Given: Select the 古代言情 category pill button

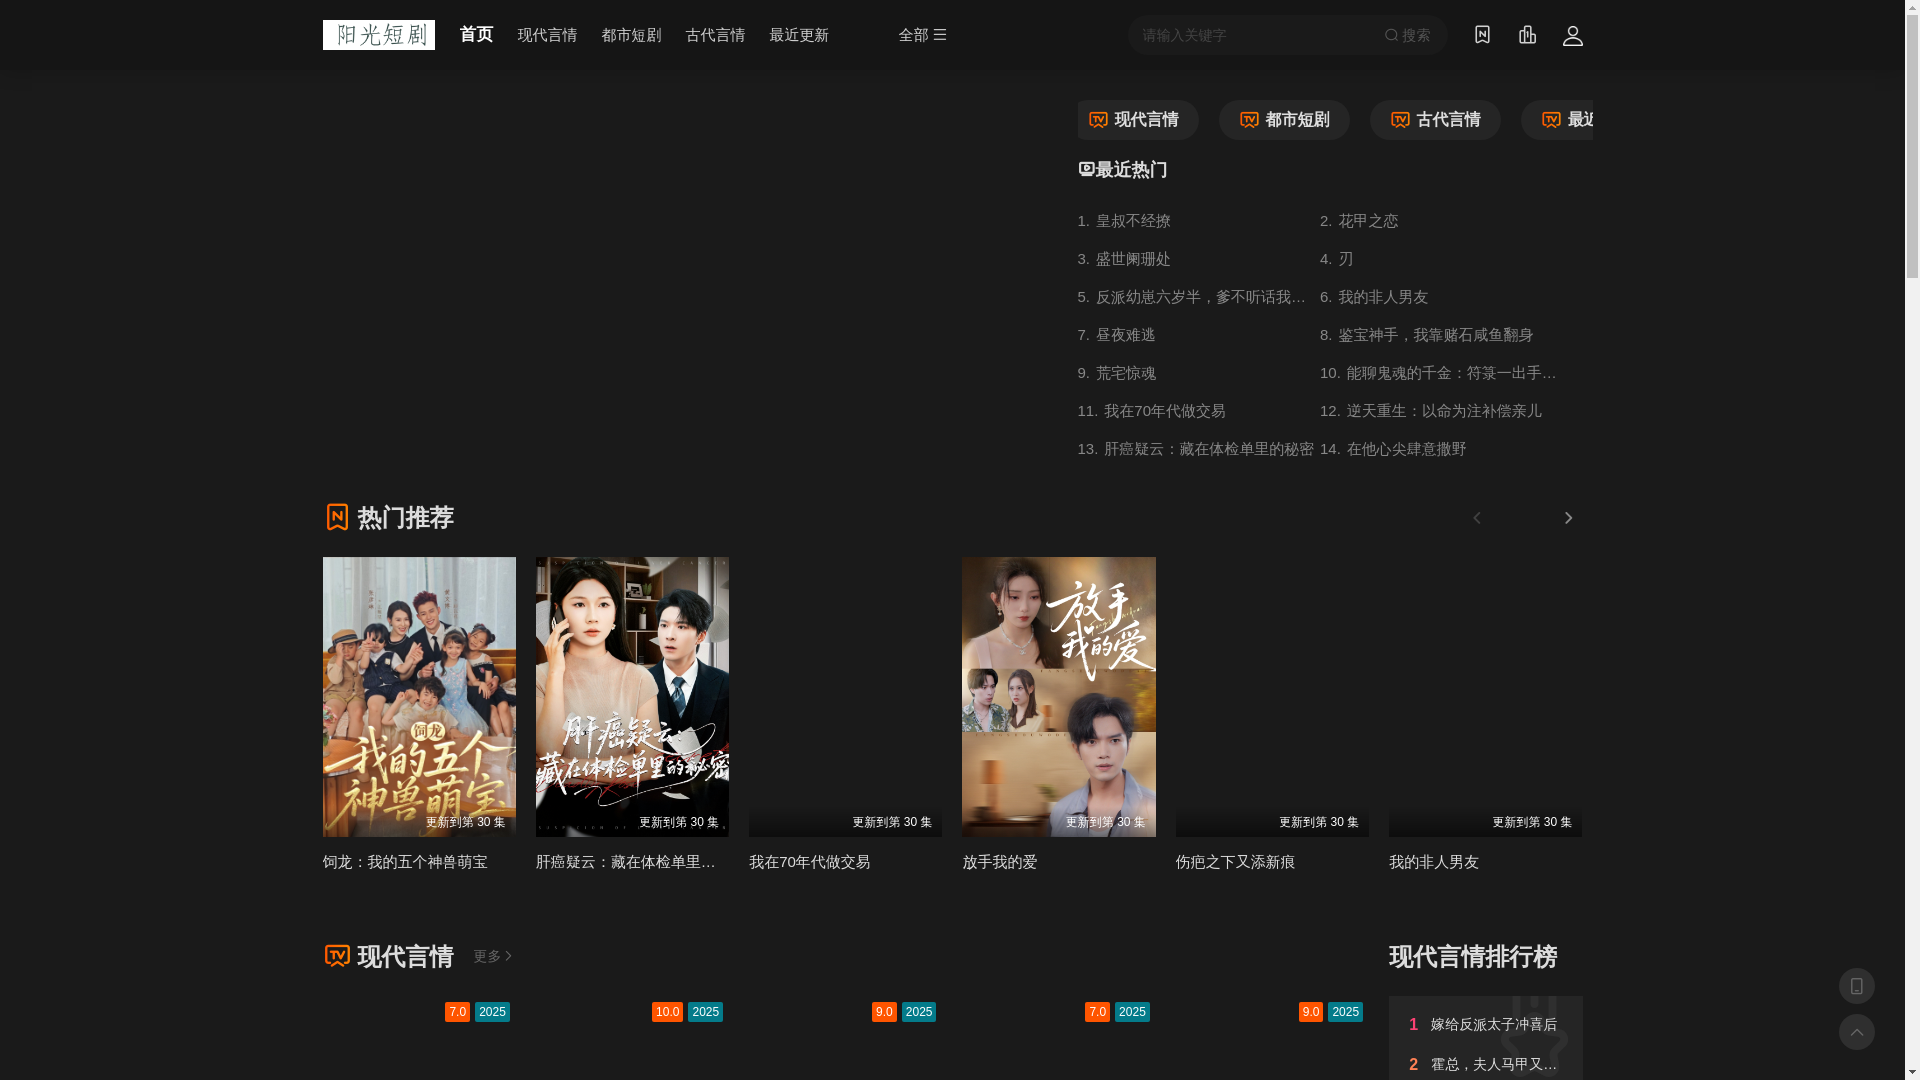Looking at the screenshot, I should click(x=1435, y=120).
